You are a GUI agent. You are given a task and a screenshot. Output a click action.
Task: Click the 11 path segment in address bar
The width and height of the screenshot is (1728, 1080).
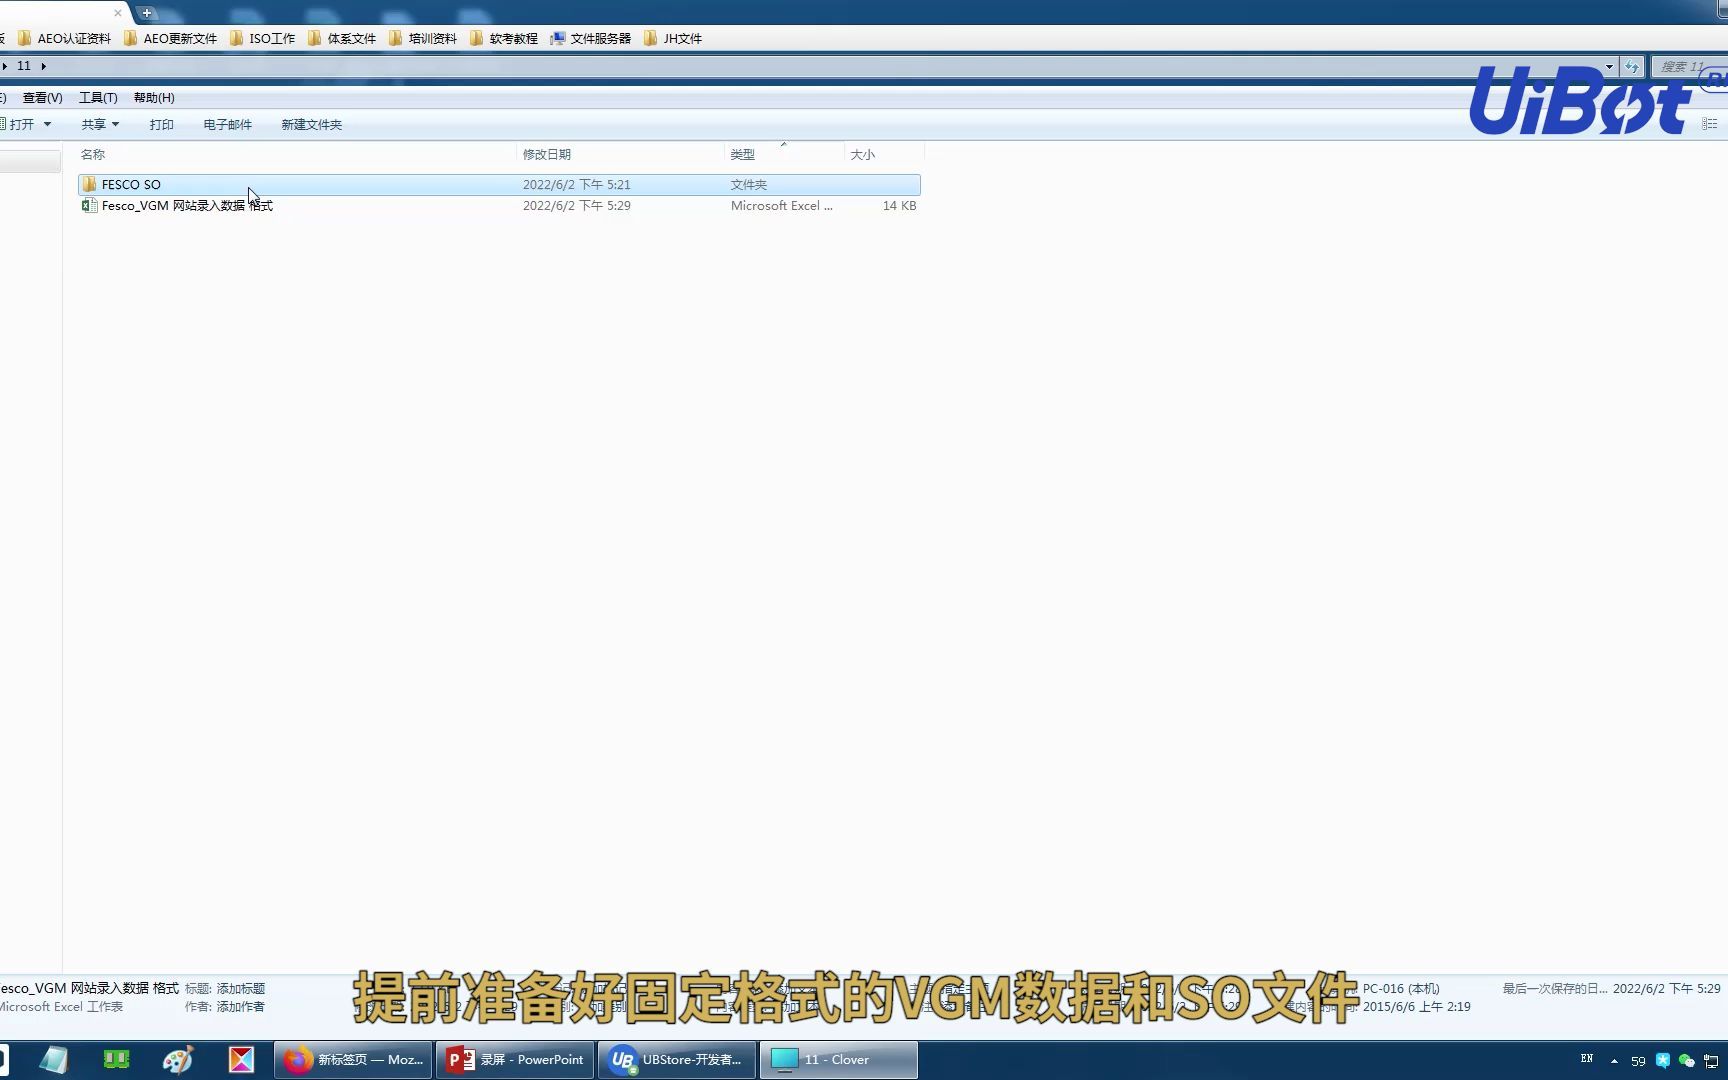[x=24, y=66]
